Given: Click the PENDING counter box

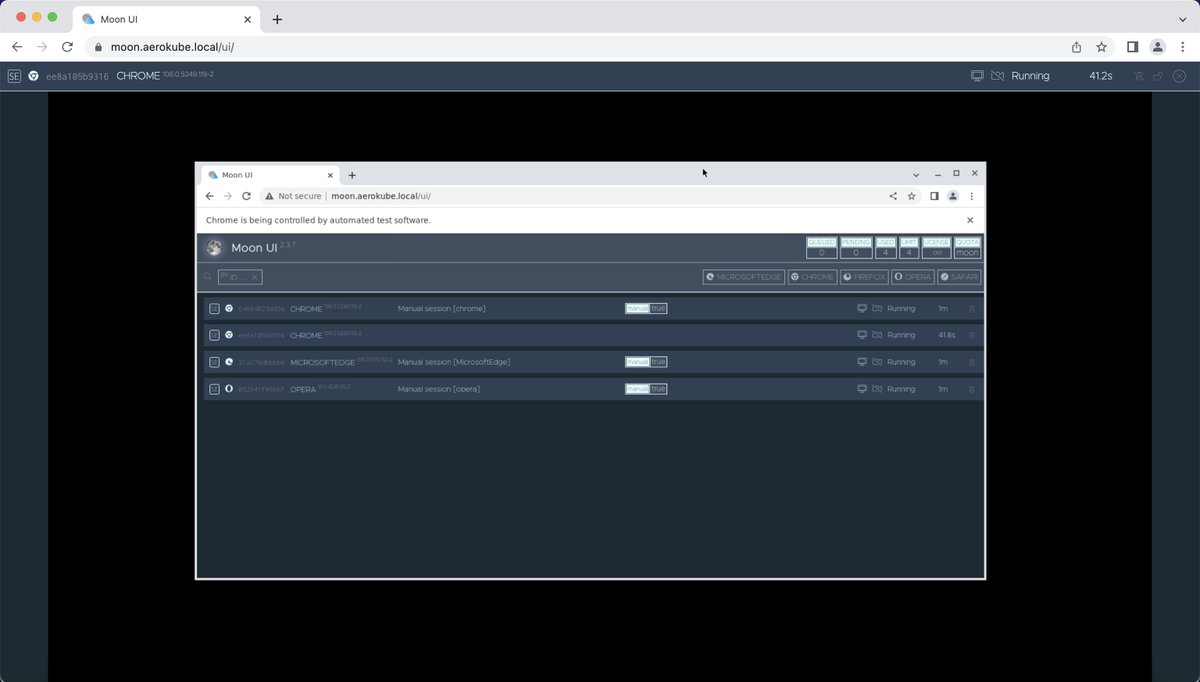Looking at the screenshot, I should click(x=856, y=248).
